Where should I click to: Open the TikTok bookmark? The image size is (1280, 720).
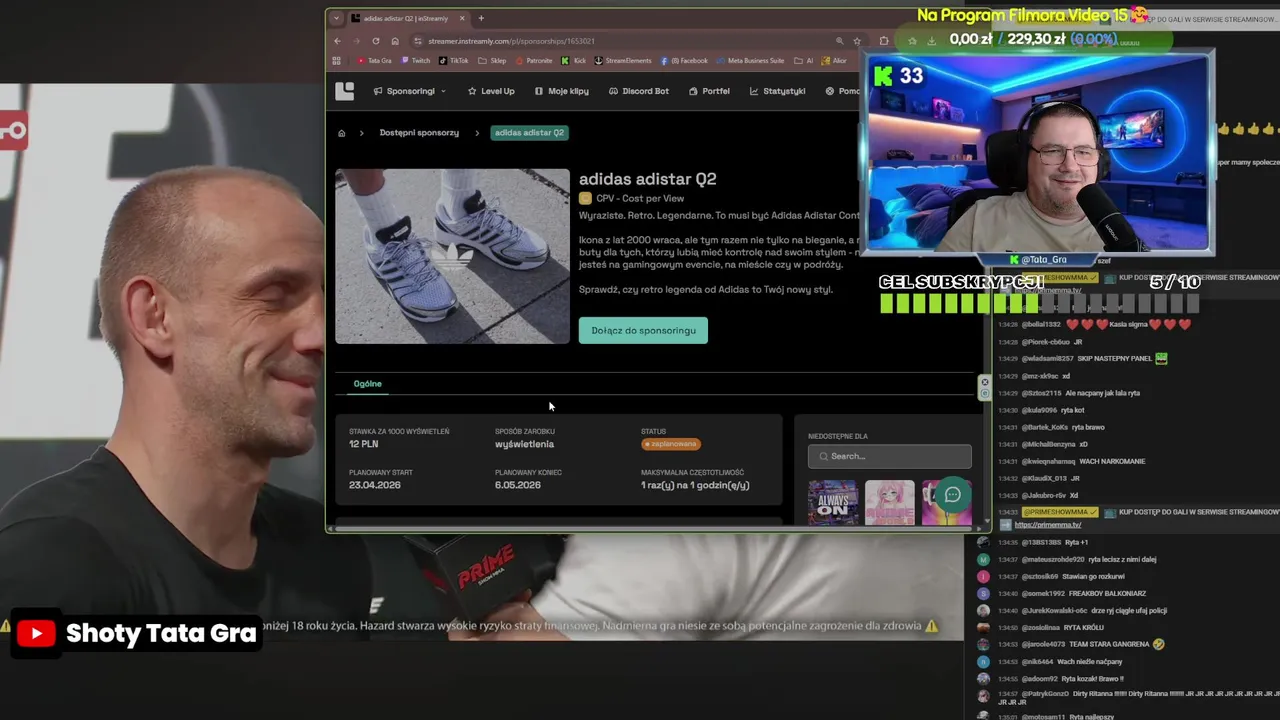pos(454,61)
